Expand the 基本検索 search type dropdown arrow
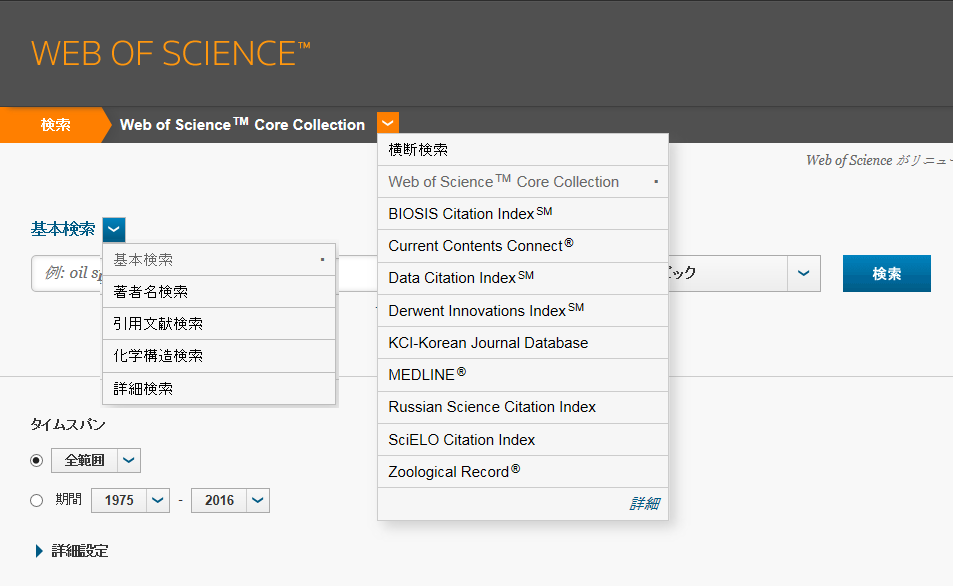The image size is (953, 586). point(114,230)
